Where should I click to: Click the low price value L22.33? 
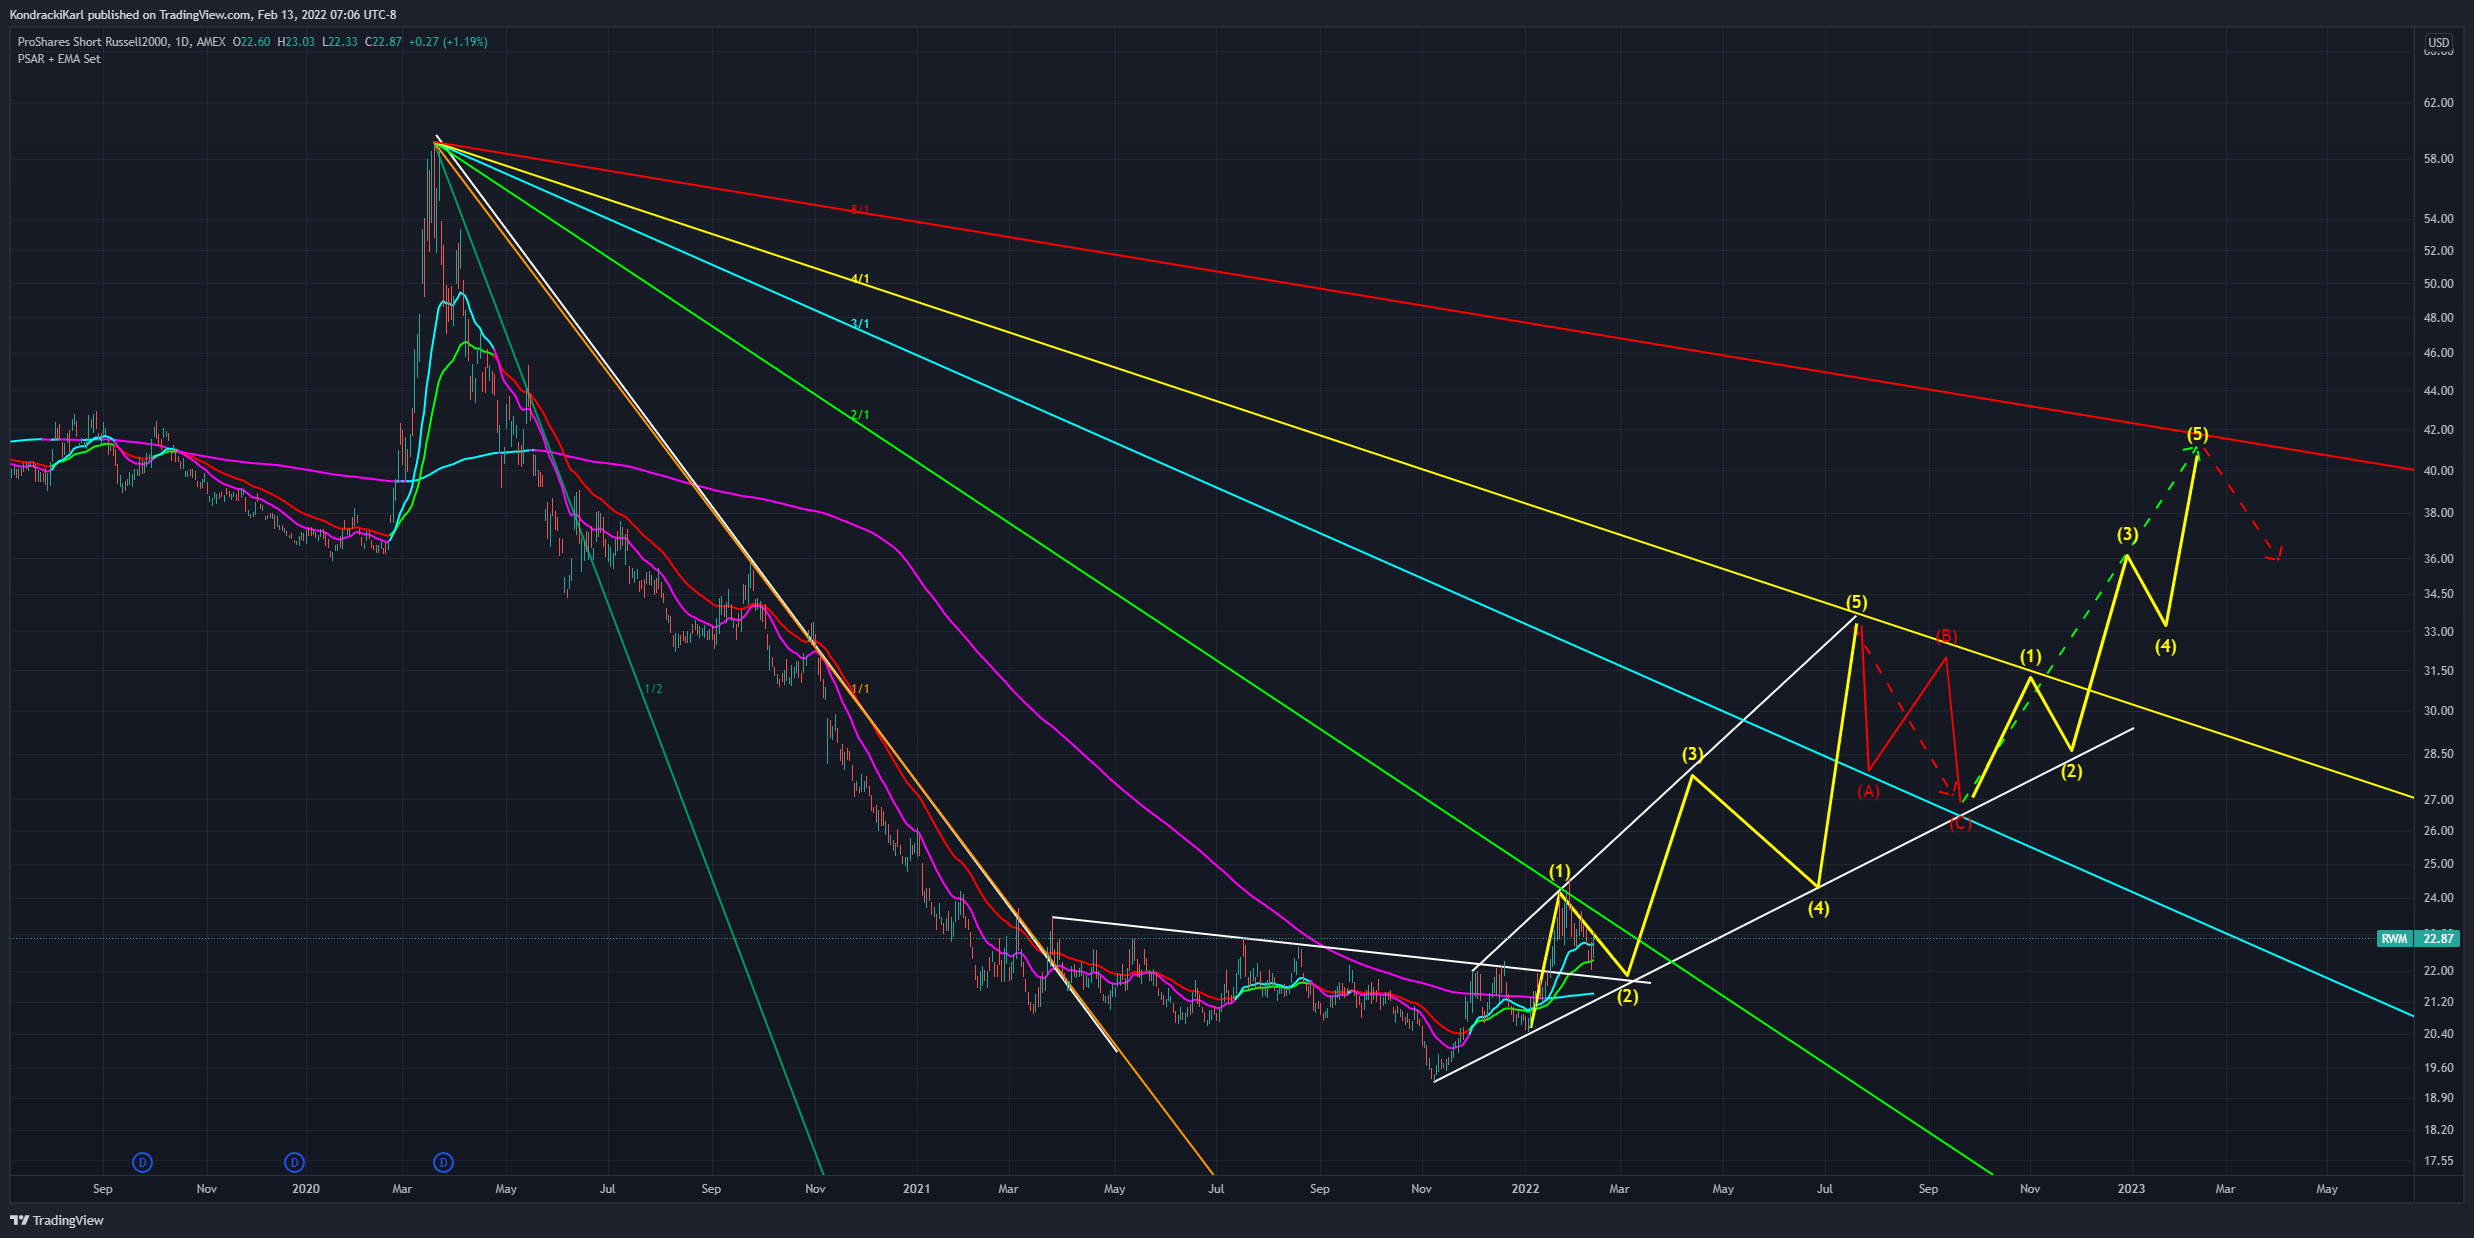coord(340,42)
